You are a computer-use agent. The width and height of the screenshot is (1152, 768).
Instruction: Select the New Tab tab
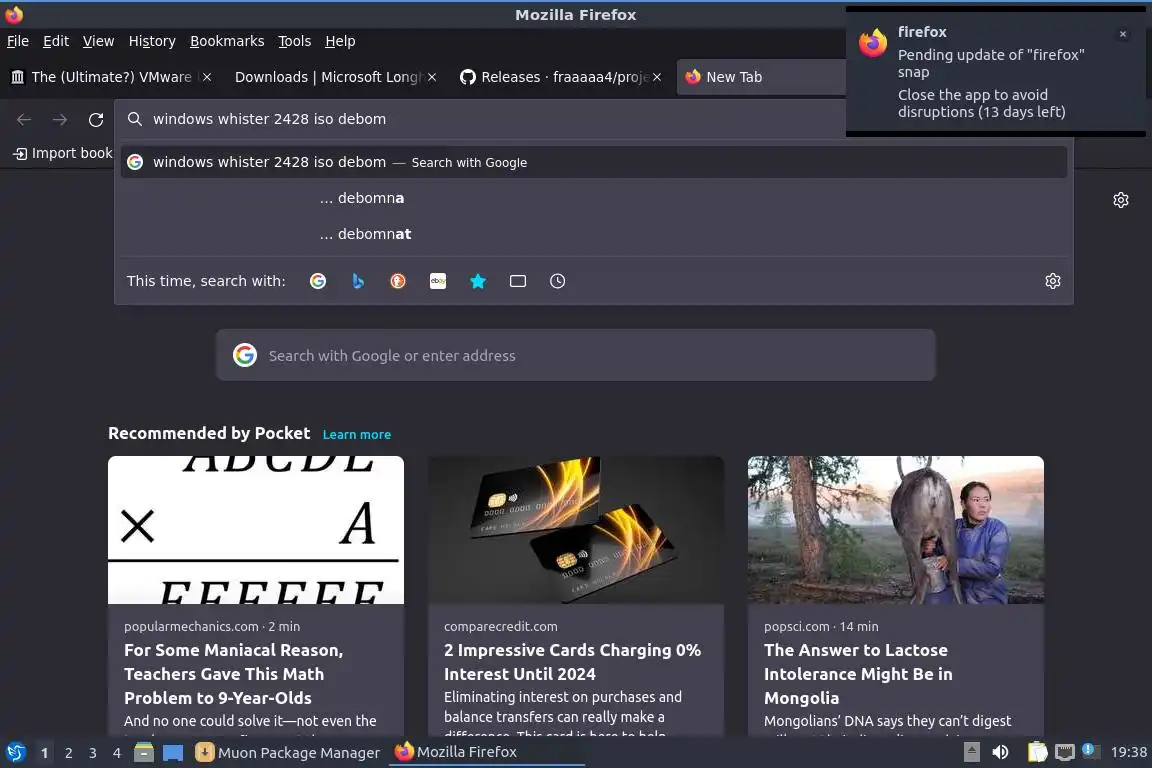[760, 77]
